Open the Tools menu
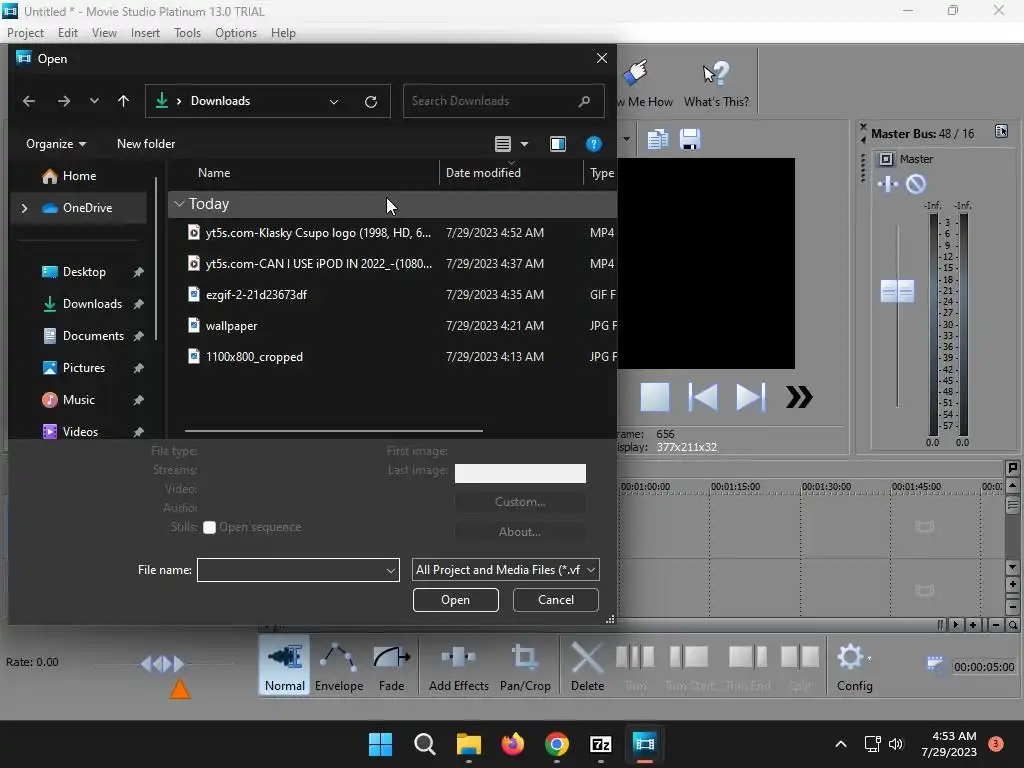1024x768 pixels. [x=187, y=33]
